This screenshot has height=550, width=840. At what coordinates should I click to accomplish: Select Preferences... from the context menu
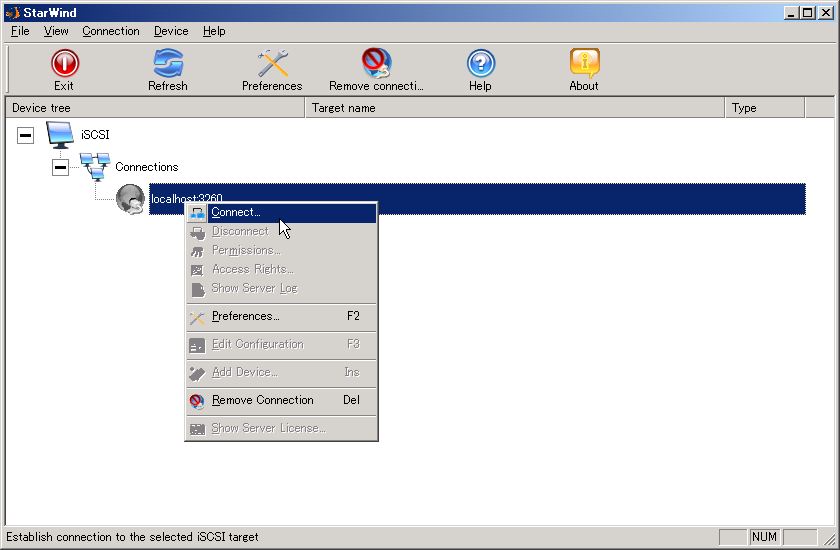pos(245,316)
